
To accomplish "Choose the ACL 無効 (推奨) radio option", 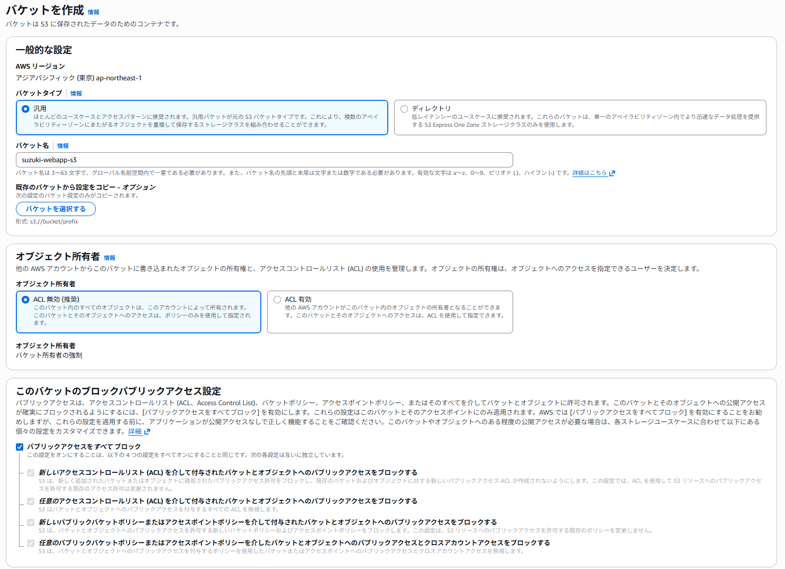I will click(26, 299).
